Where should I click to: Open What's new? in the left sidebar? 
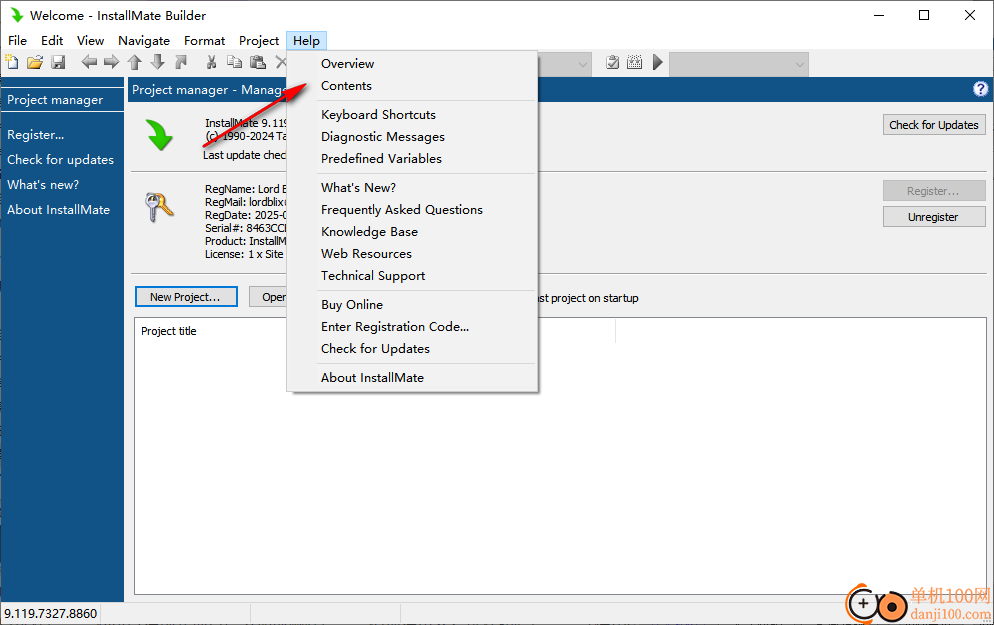(x=43, y=184)
